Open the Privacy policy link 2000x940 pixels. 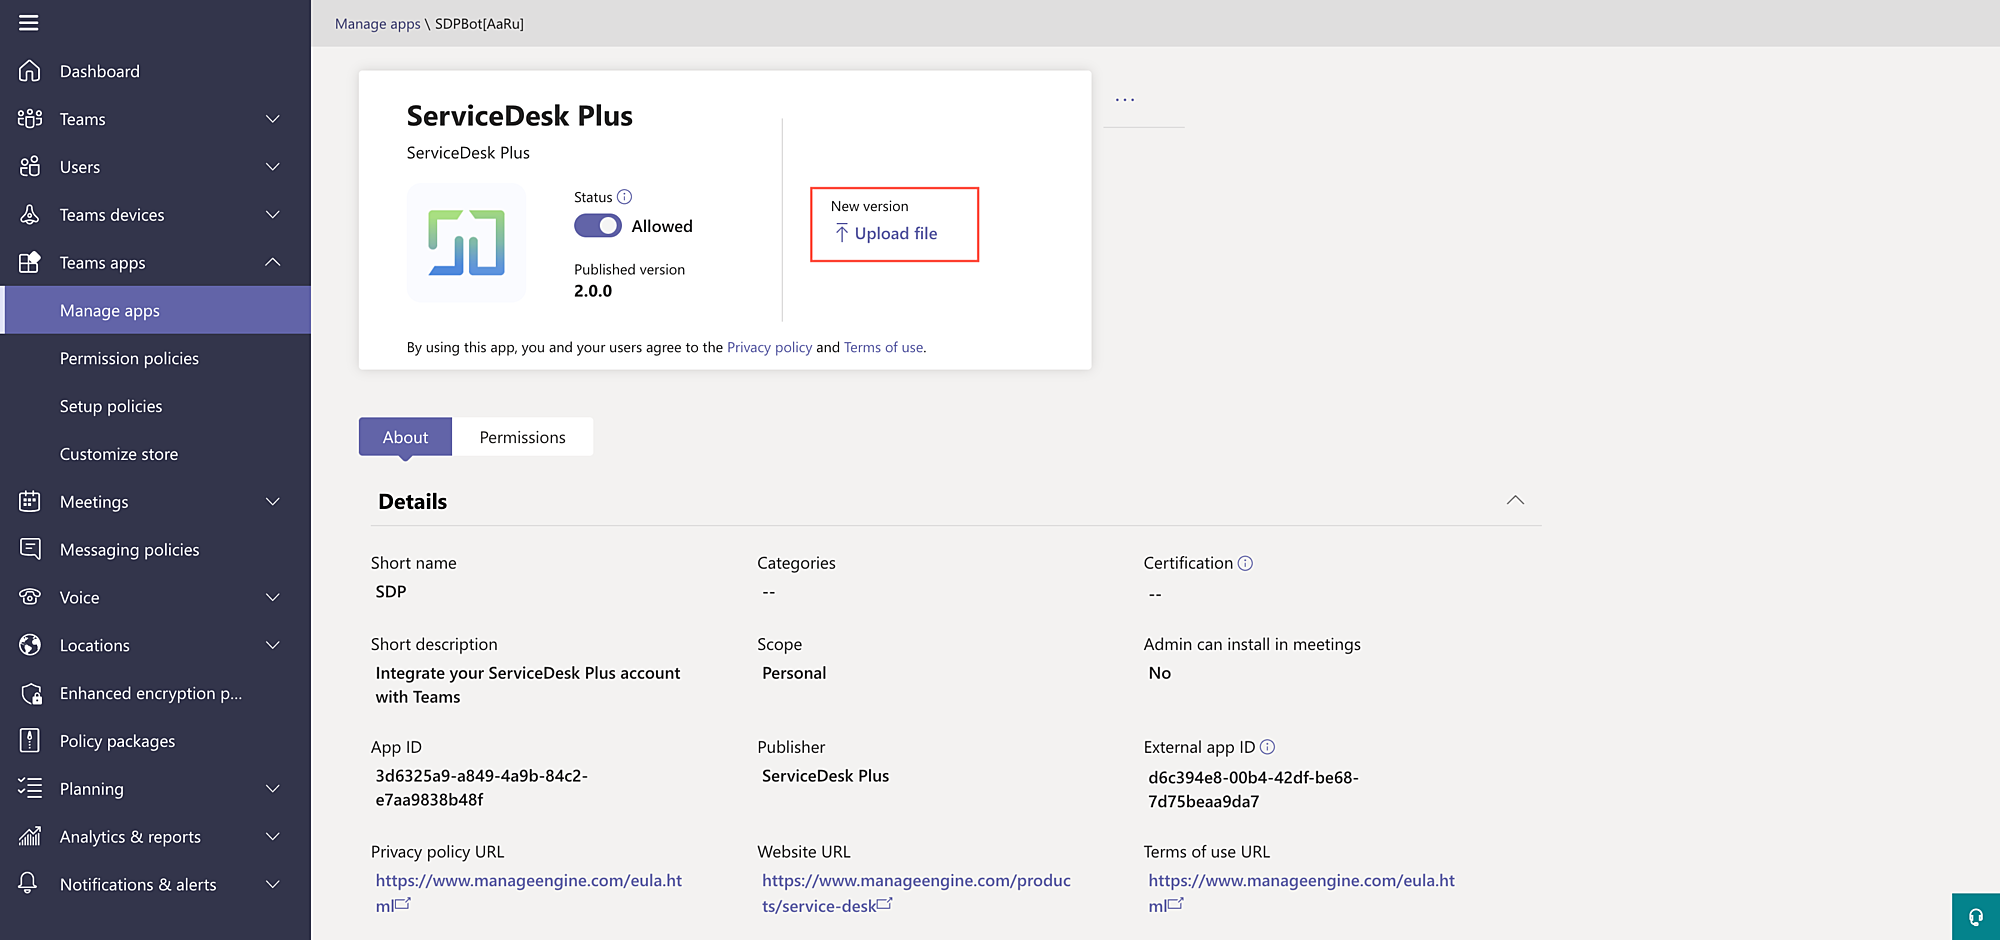[769, 347]
